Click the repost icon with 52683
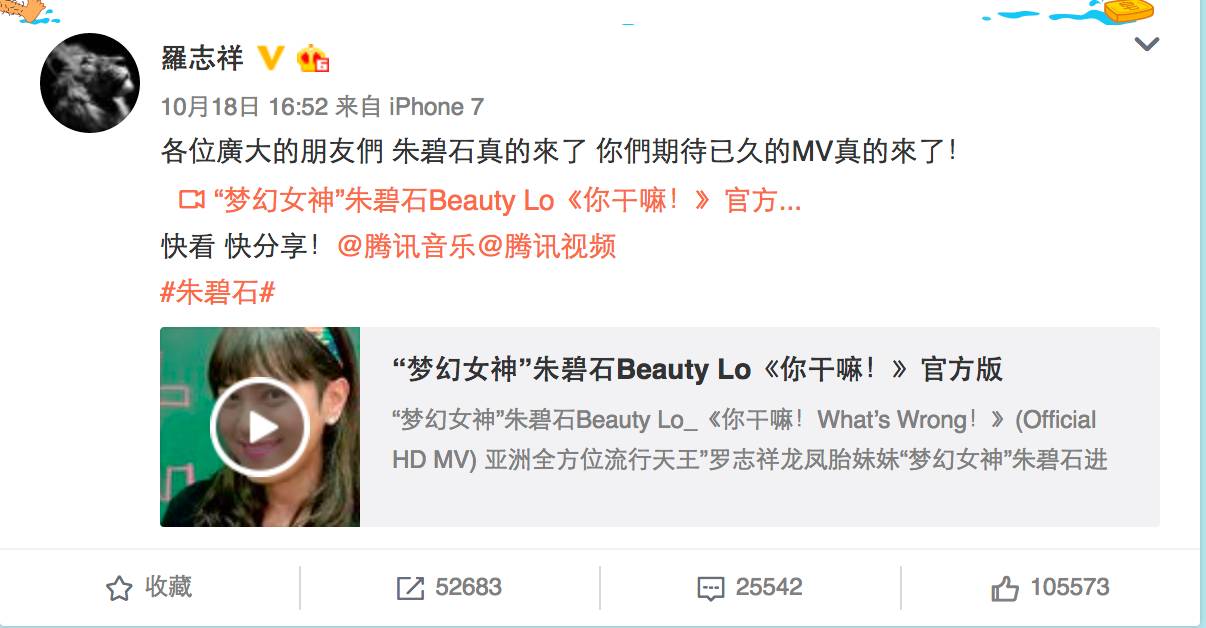This screenshot has width=1206, height=628. point(410,588)
